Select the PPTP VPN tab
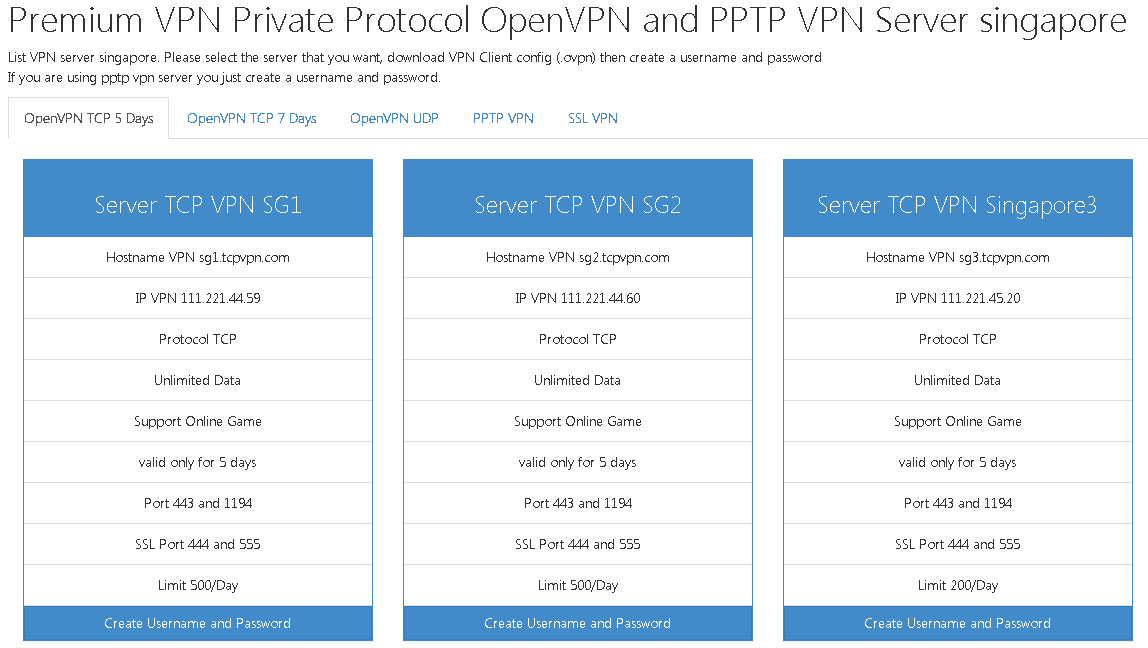Viewport: 1148px width, 648px height. click(503, 118)
